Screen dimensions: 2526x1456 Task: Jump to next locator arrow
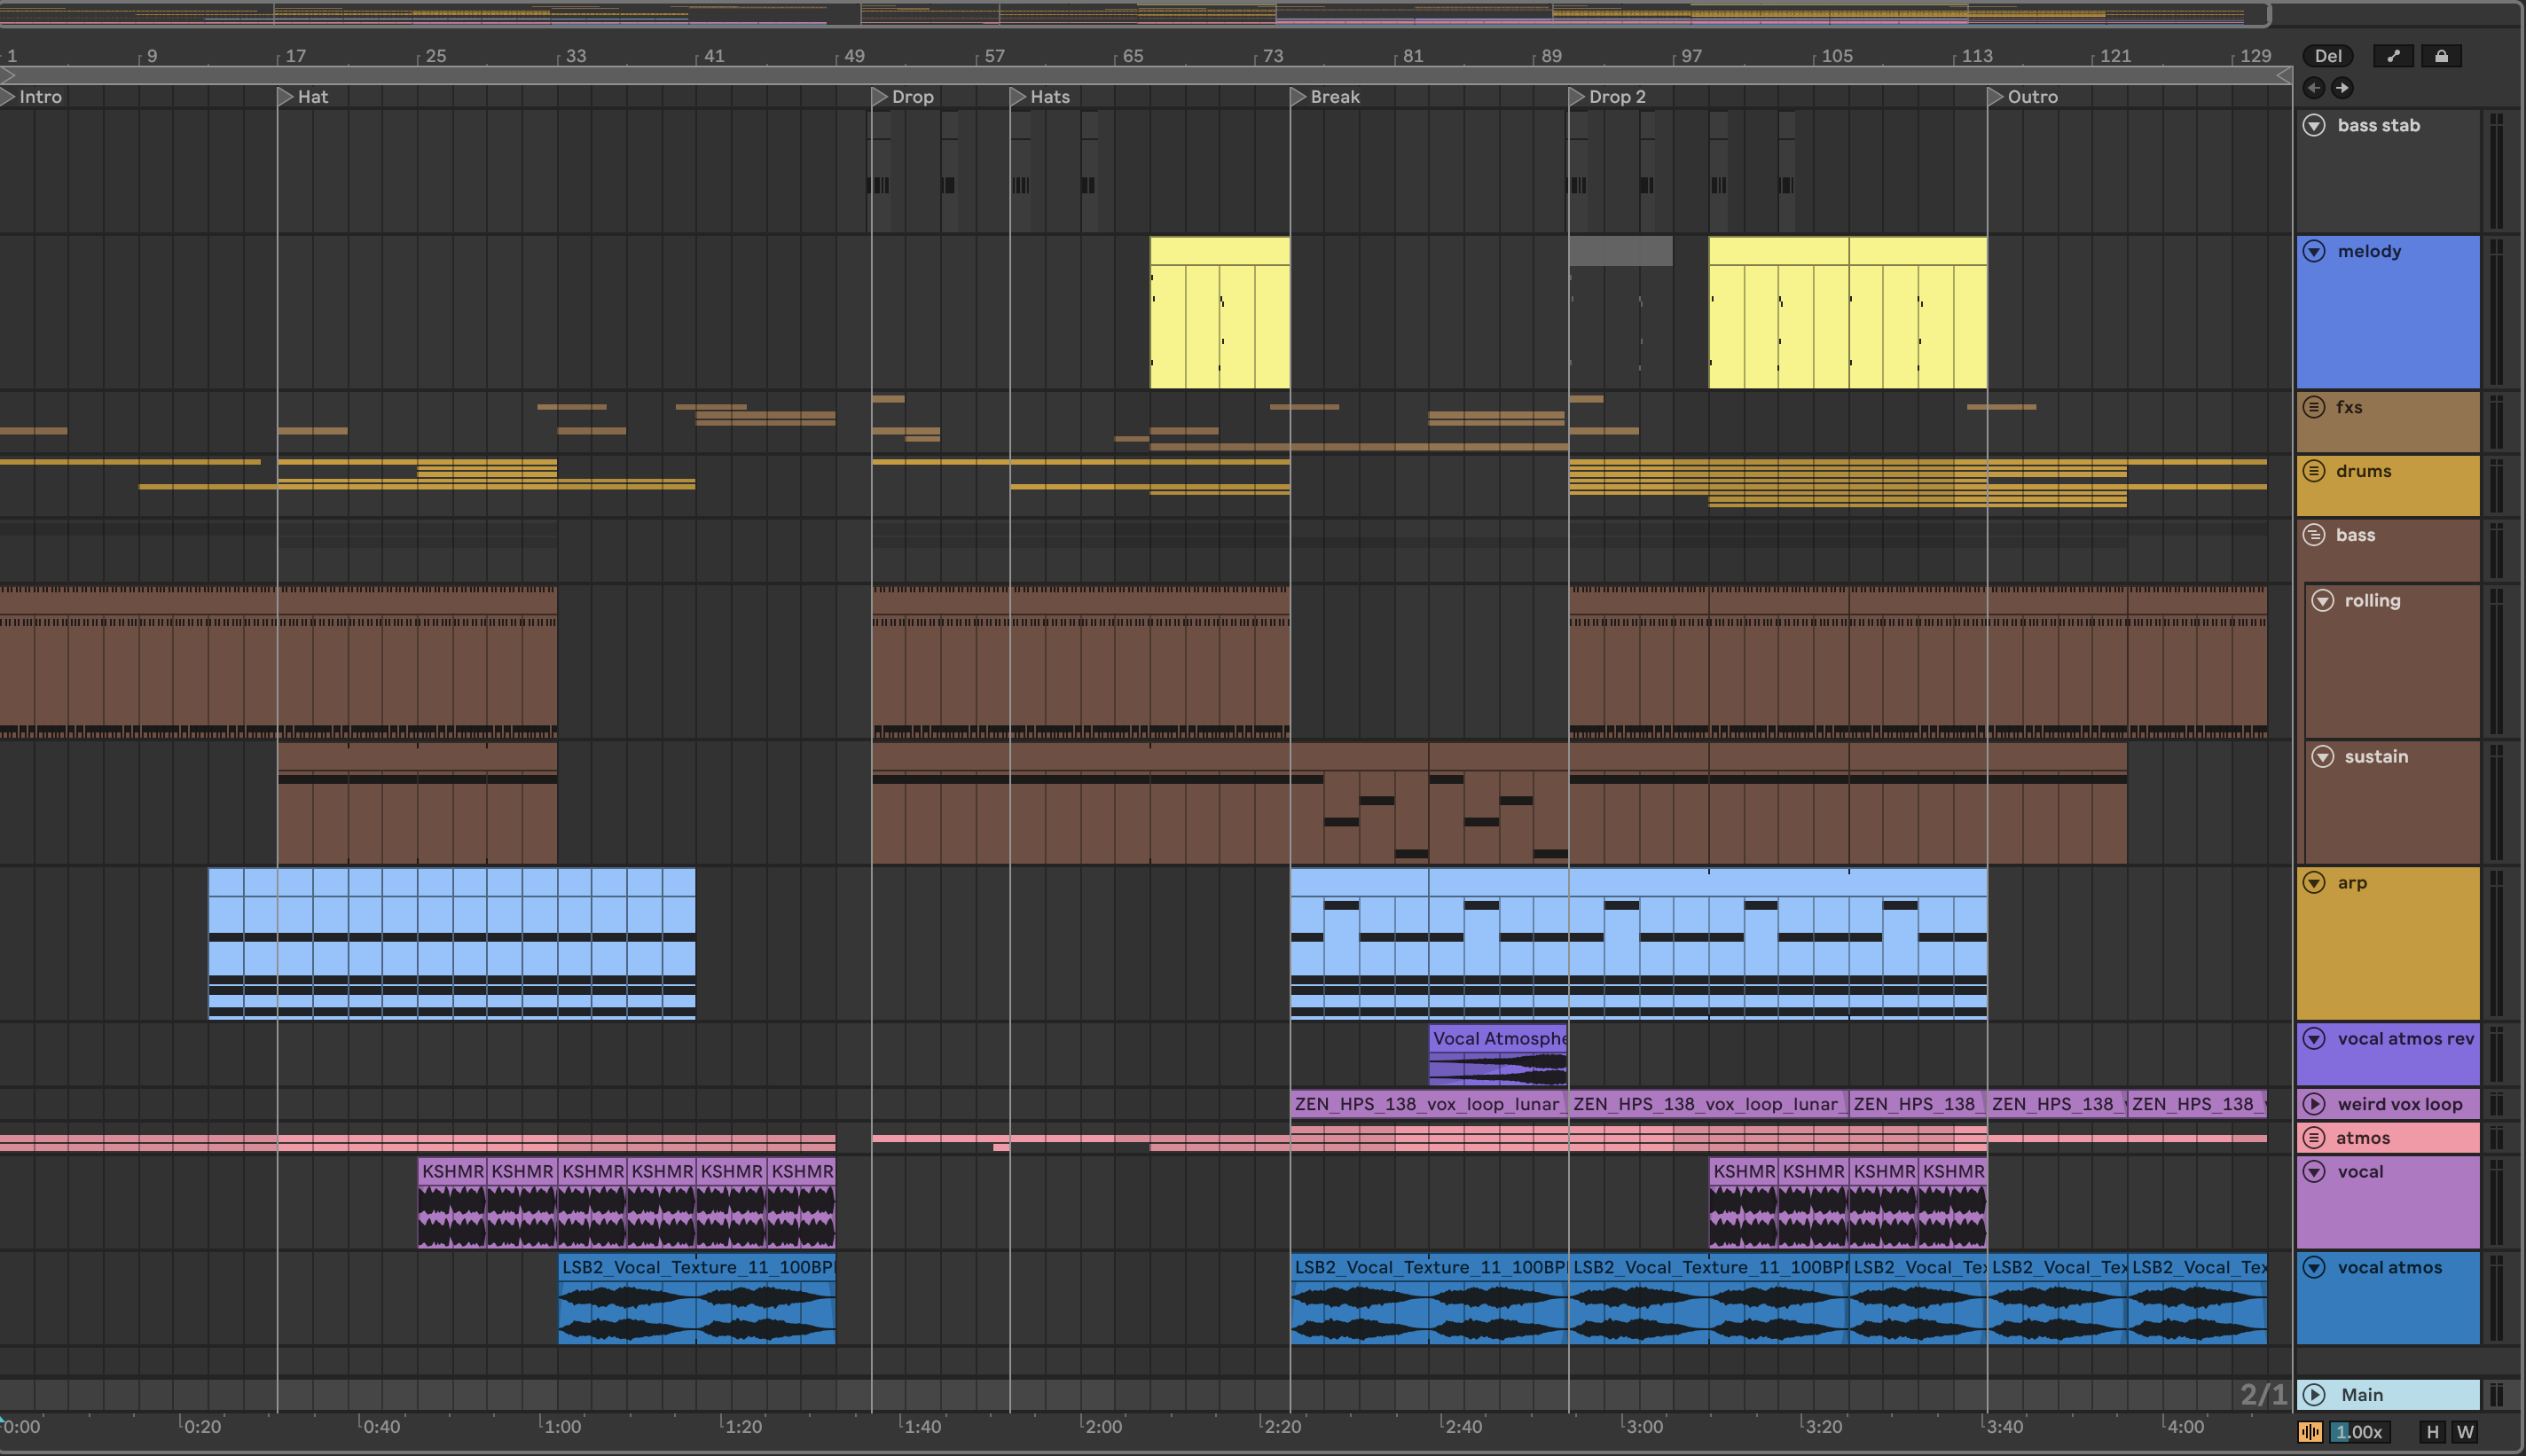(2342, 88)
